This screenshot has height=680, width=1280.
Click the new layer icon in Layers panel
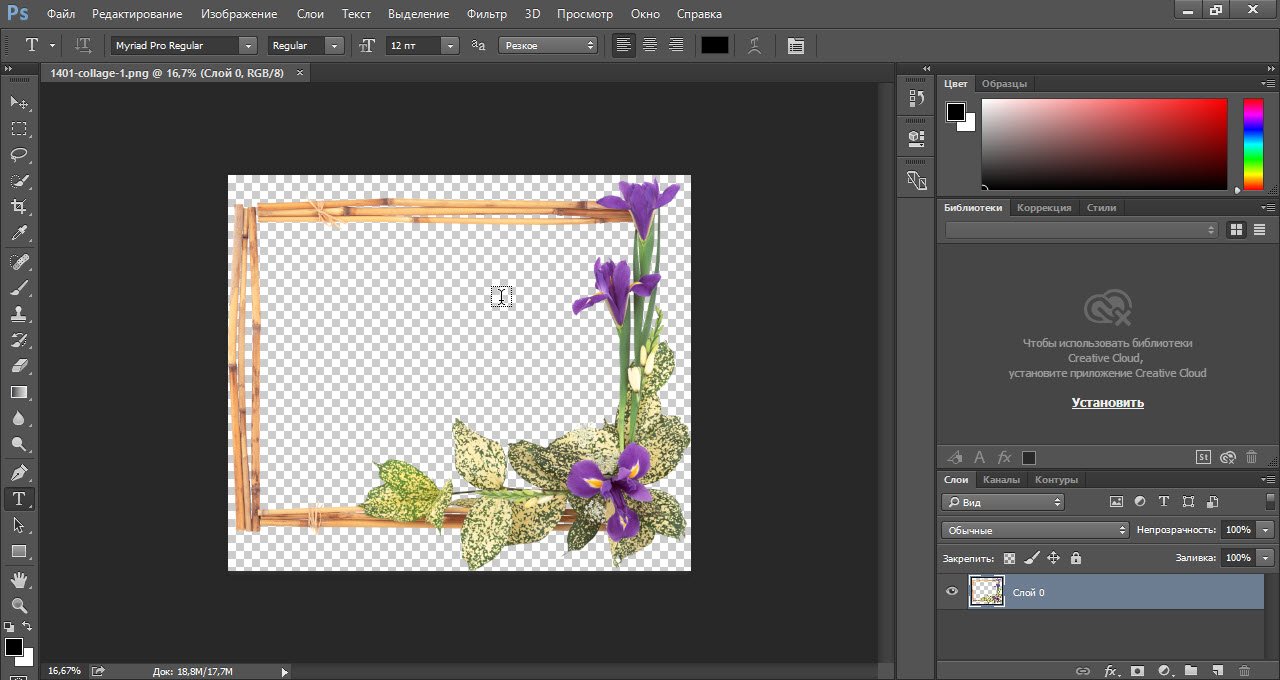click(x=1217, y=671)
